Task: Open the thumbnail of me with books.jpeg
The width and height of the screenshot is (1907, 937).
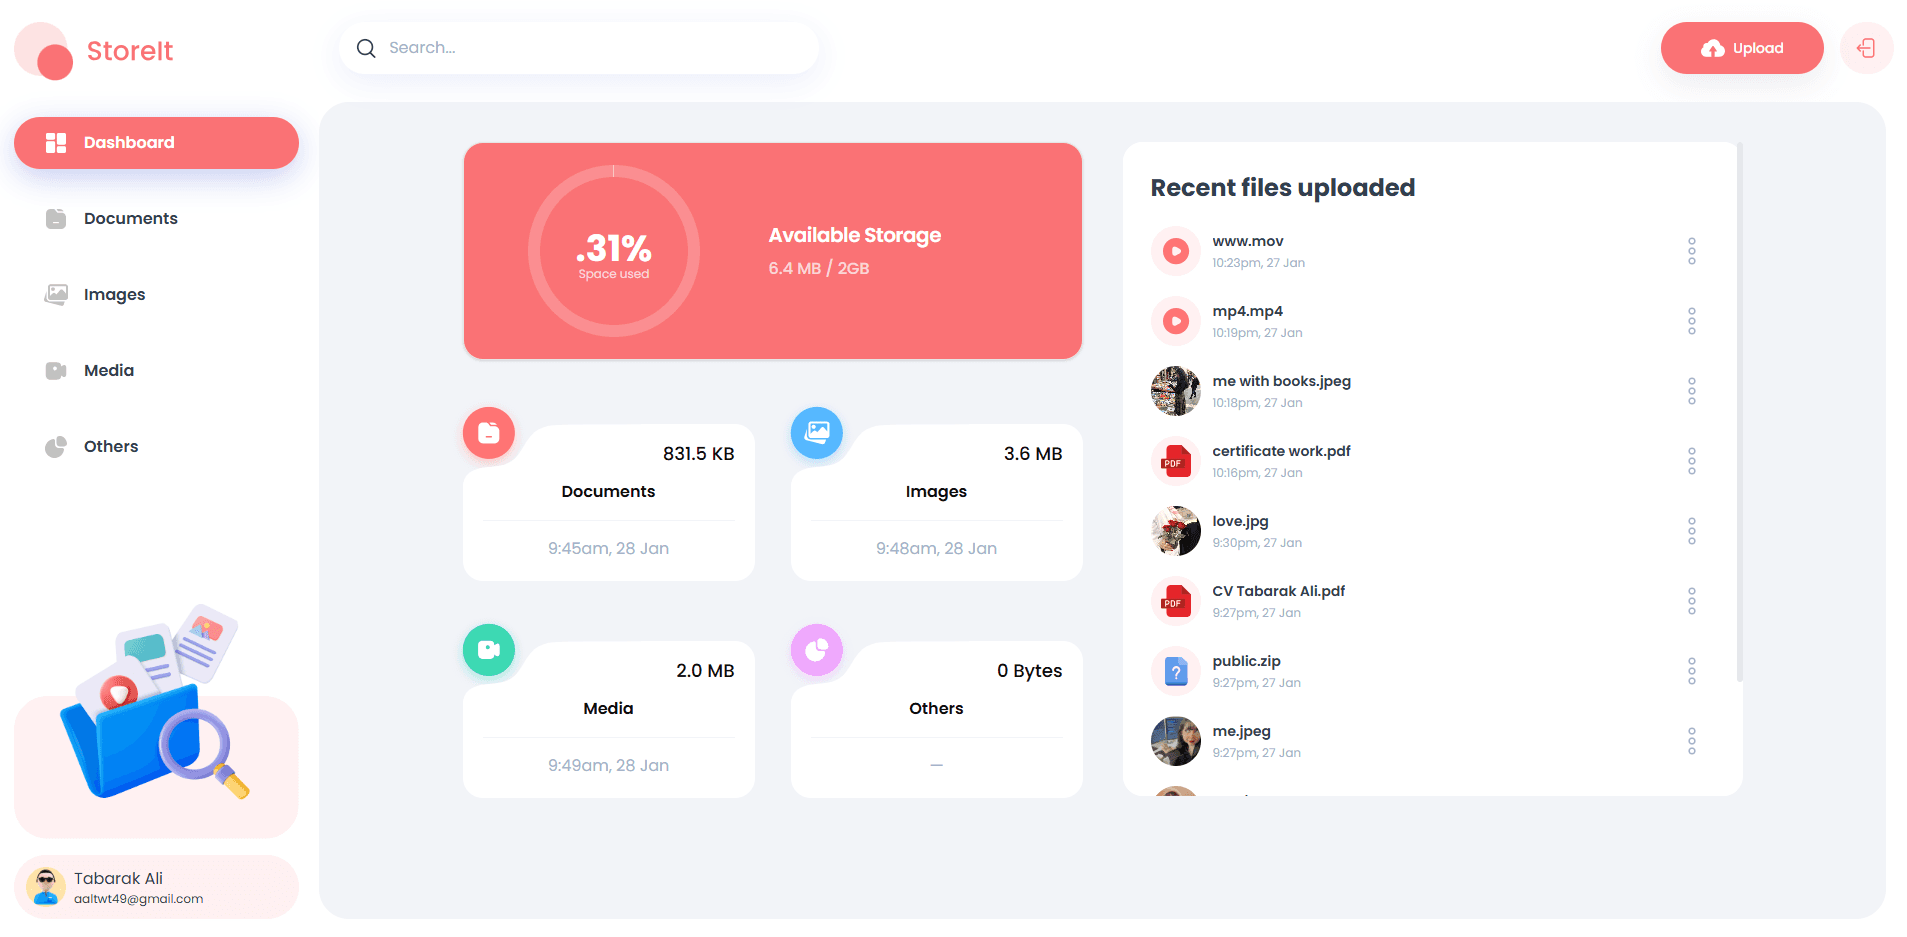Action: click(1176, 391)
